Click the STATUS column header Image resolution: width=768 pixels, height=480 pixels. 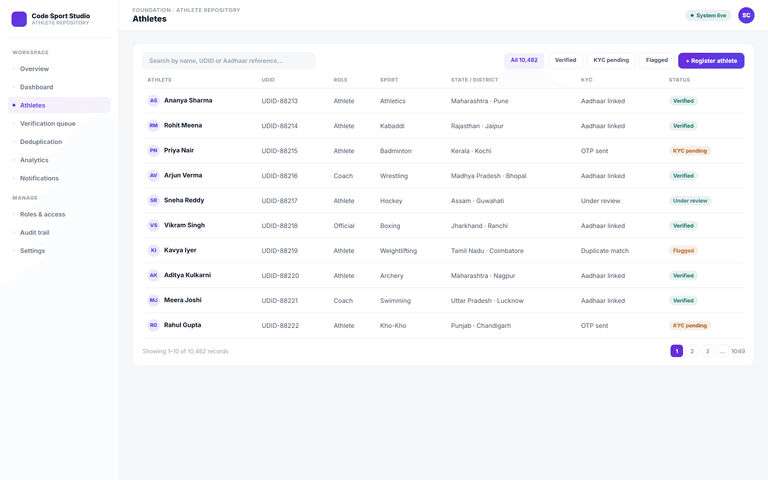coord(679,80)
